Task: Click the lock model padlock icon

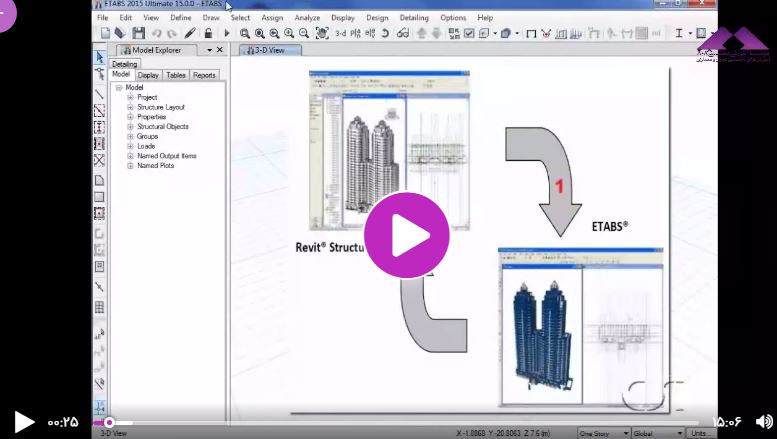Action: [x=208, y=33]
